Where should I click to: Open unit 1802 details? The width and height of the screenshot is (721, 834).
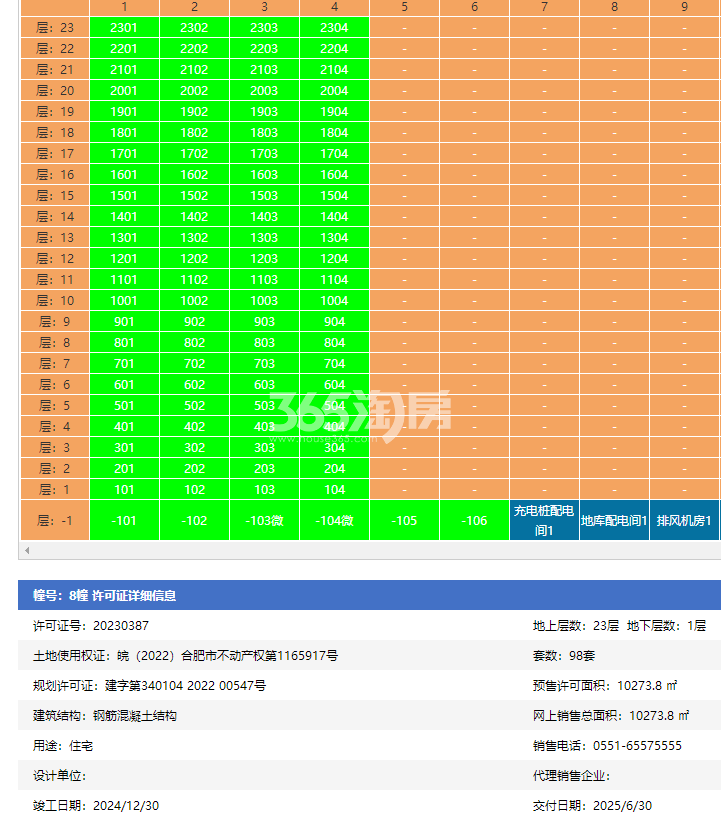click(x=194, y=133)
